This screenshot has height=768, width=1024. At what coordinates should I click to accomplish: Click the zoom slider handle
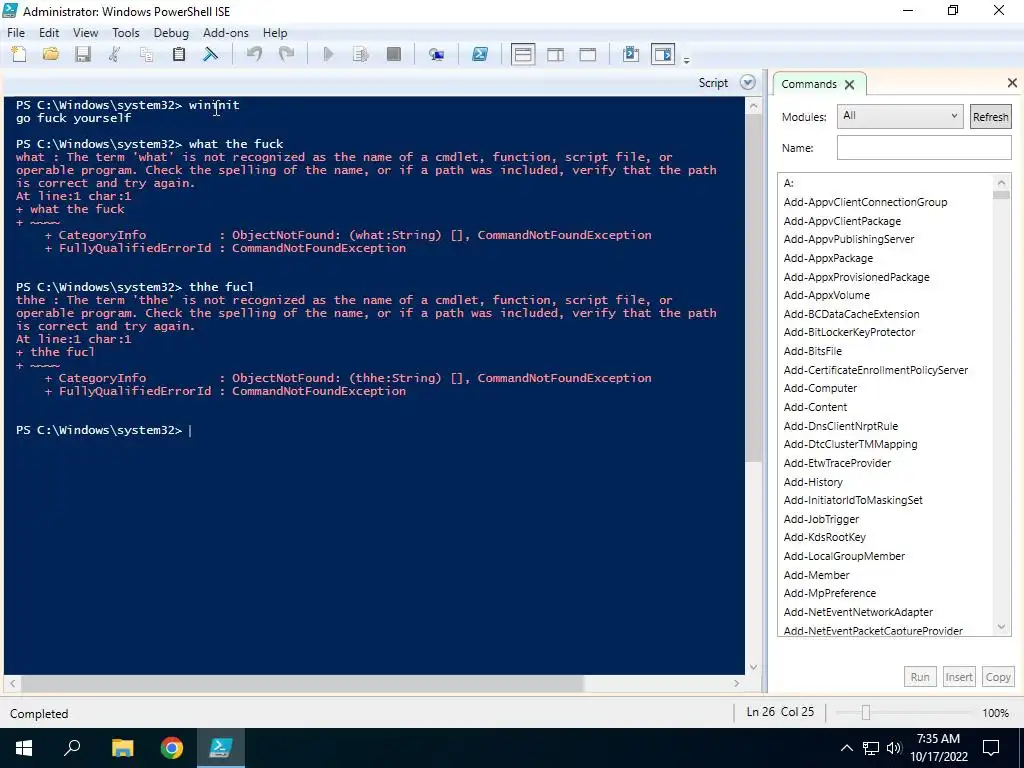(865, 713)
